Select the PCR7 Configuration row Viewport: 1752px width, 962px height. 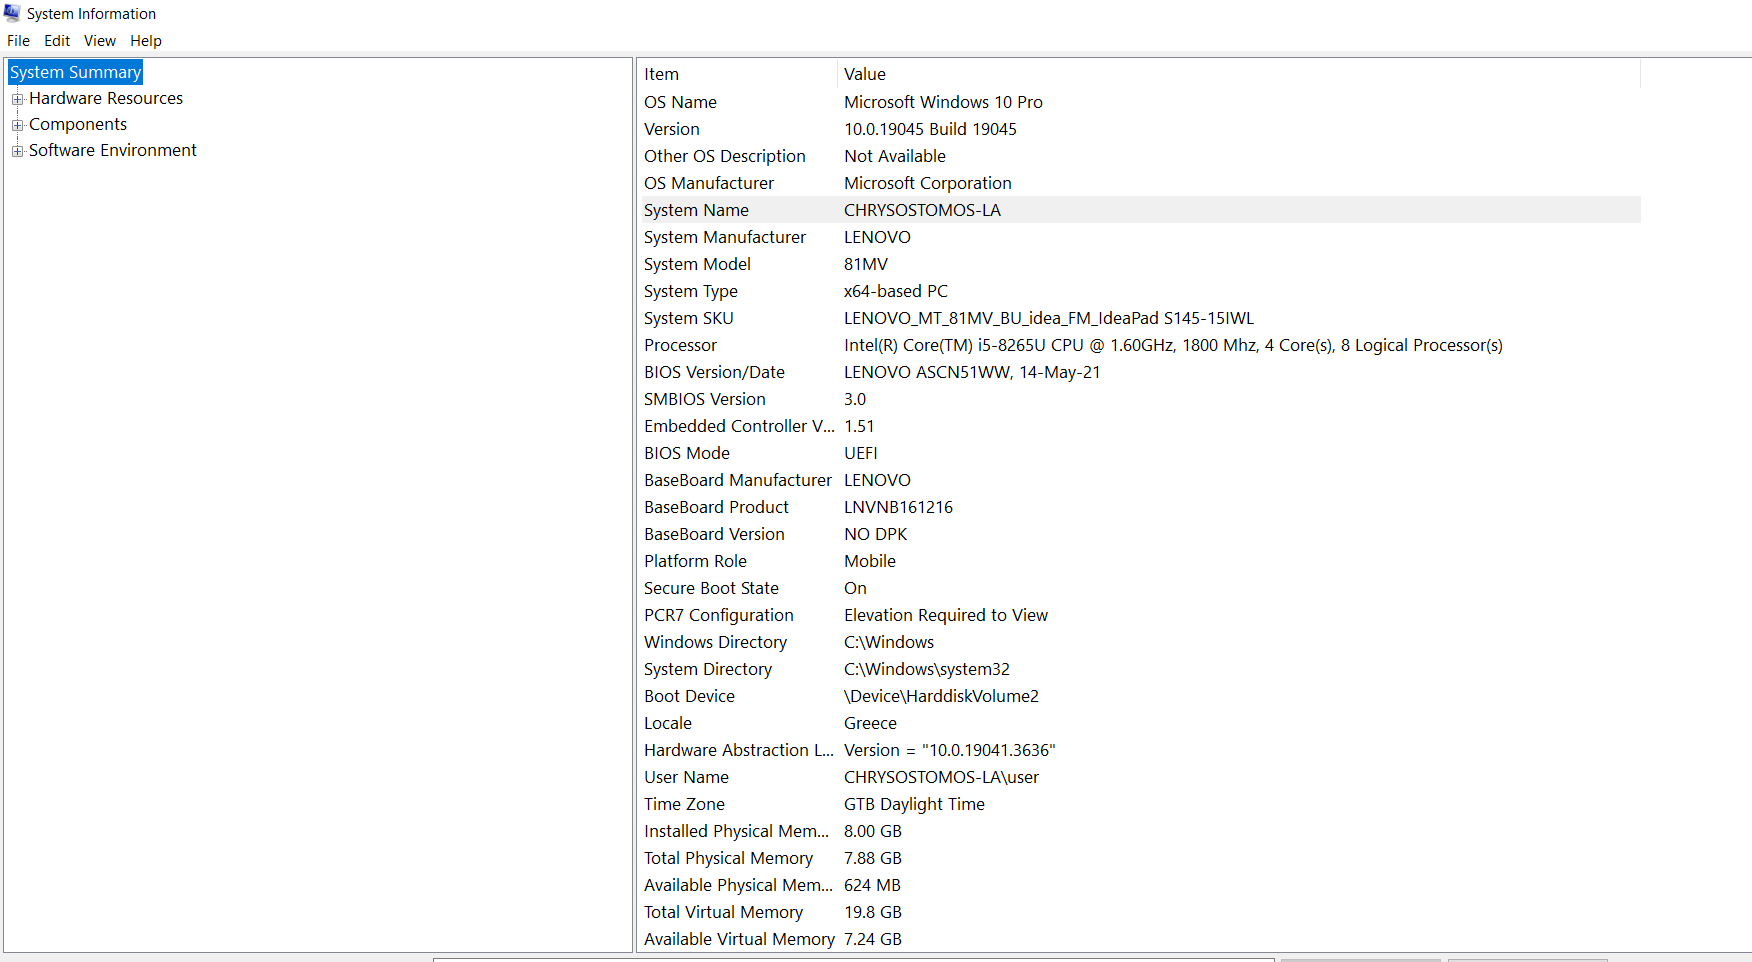1139,615
